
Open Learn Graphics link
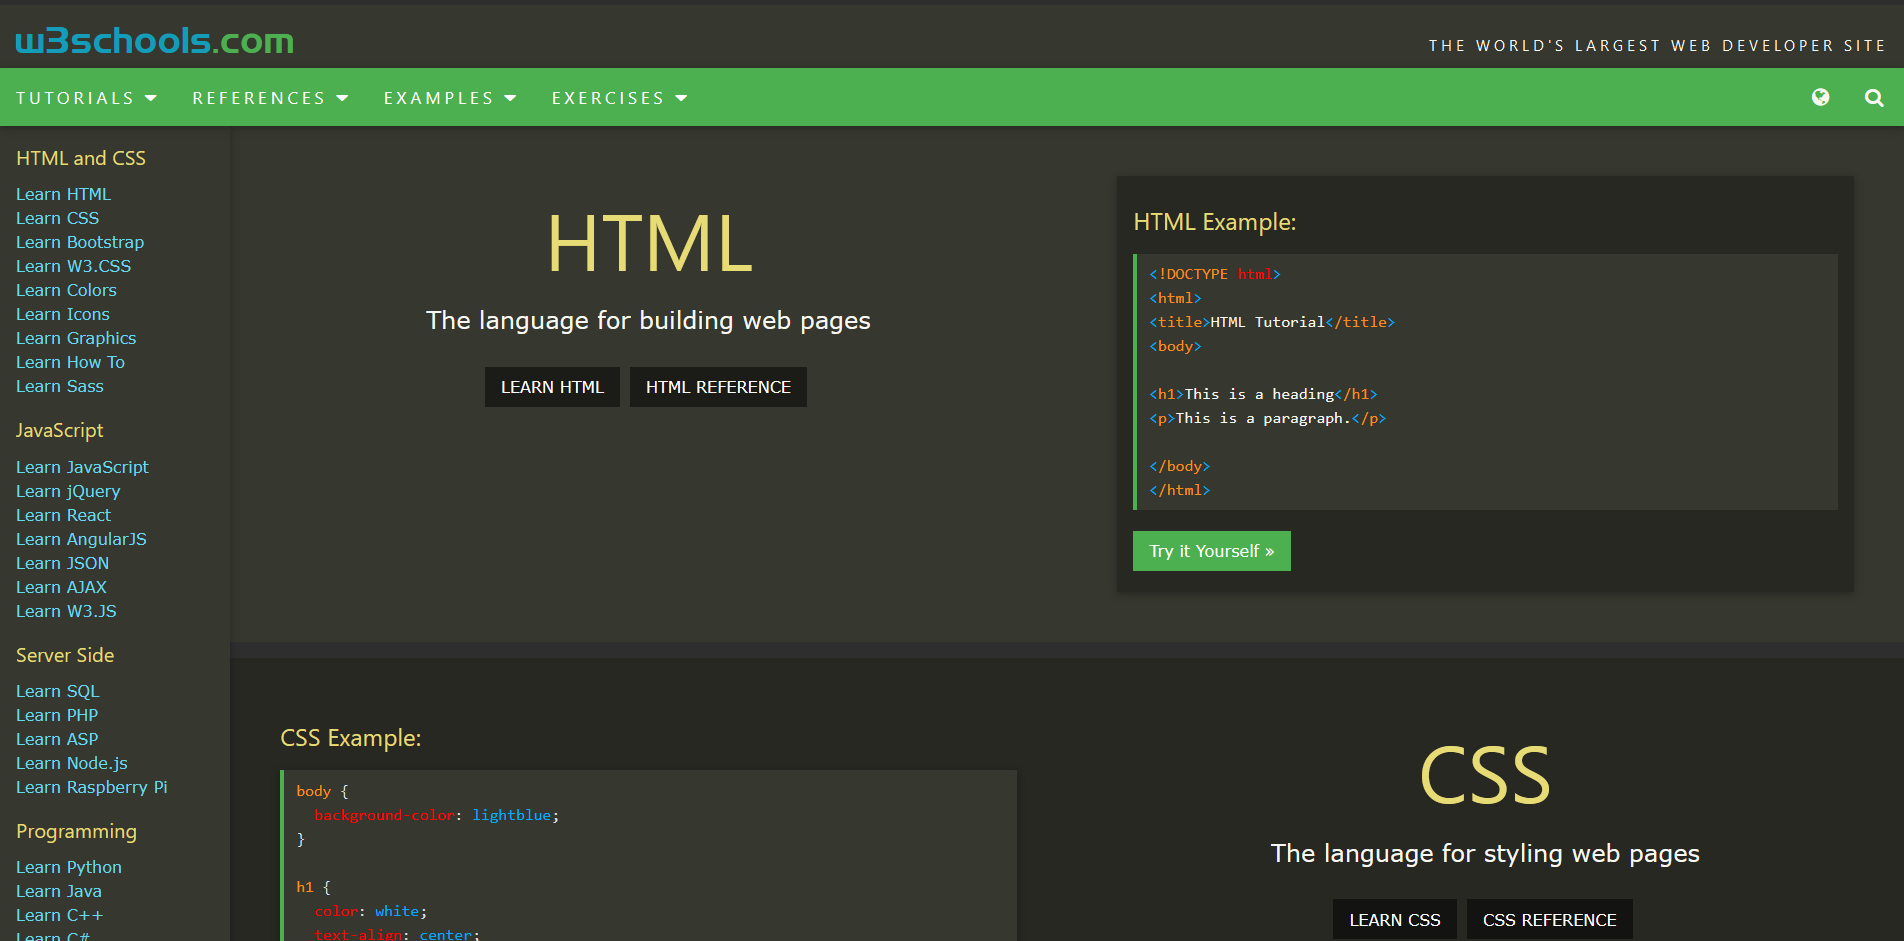click(x=76, y=338)
